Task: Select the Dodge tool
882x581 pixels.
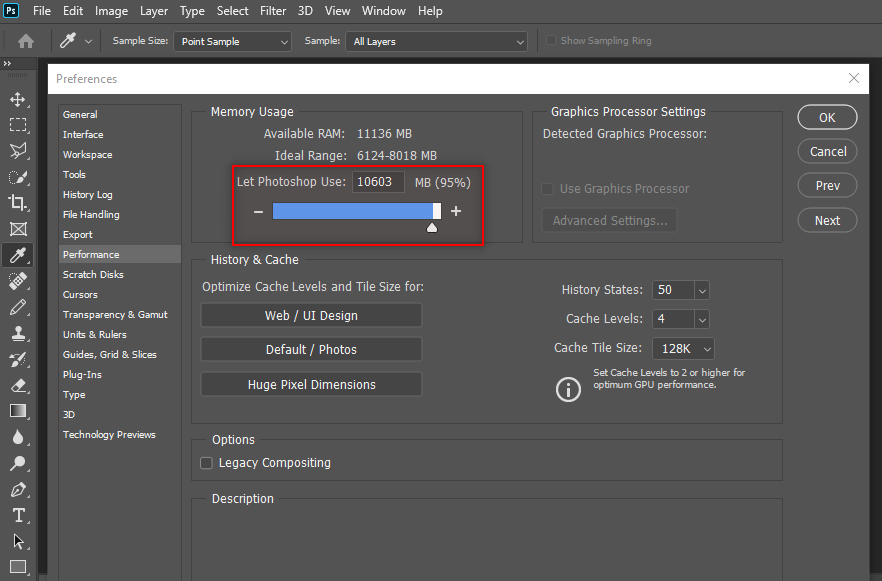Action: click(17, 463)
